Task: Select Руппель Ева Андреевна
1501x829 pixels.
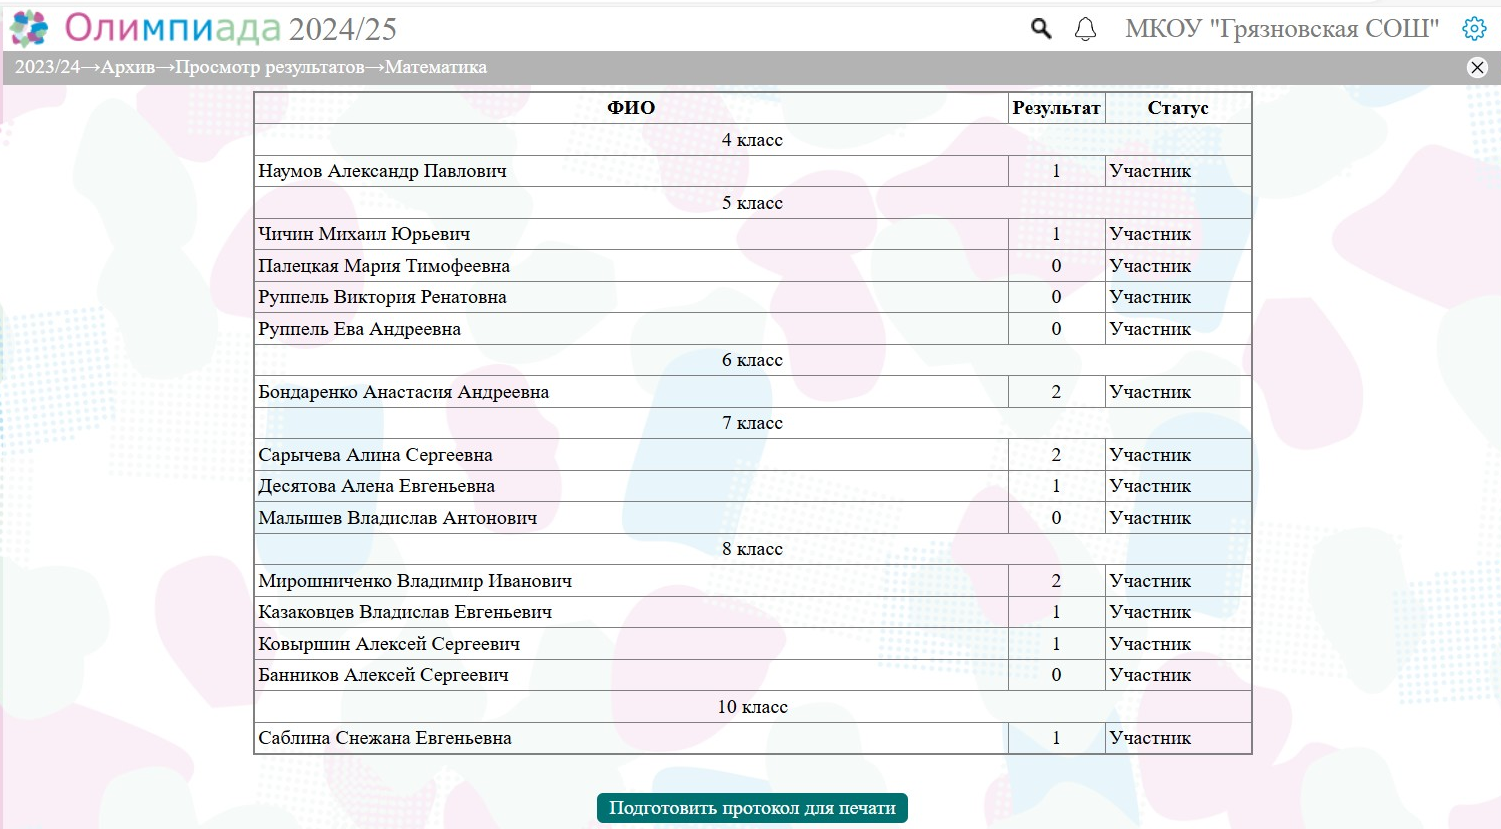Action: [x=359, y=329]
